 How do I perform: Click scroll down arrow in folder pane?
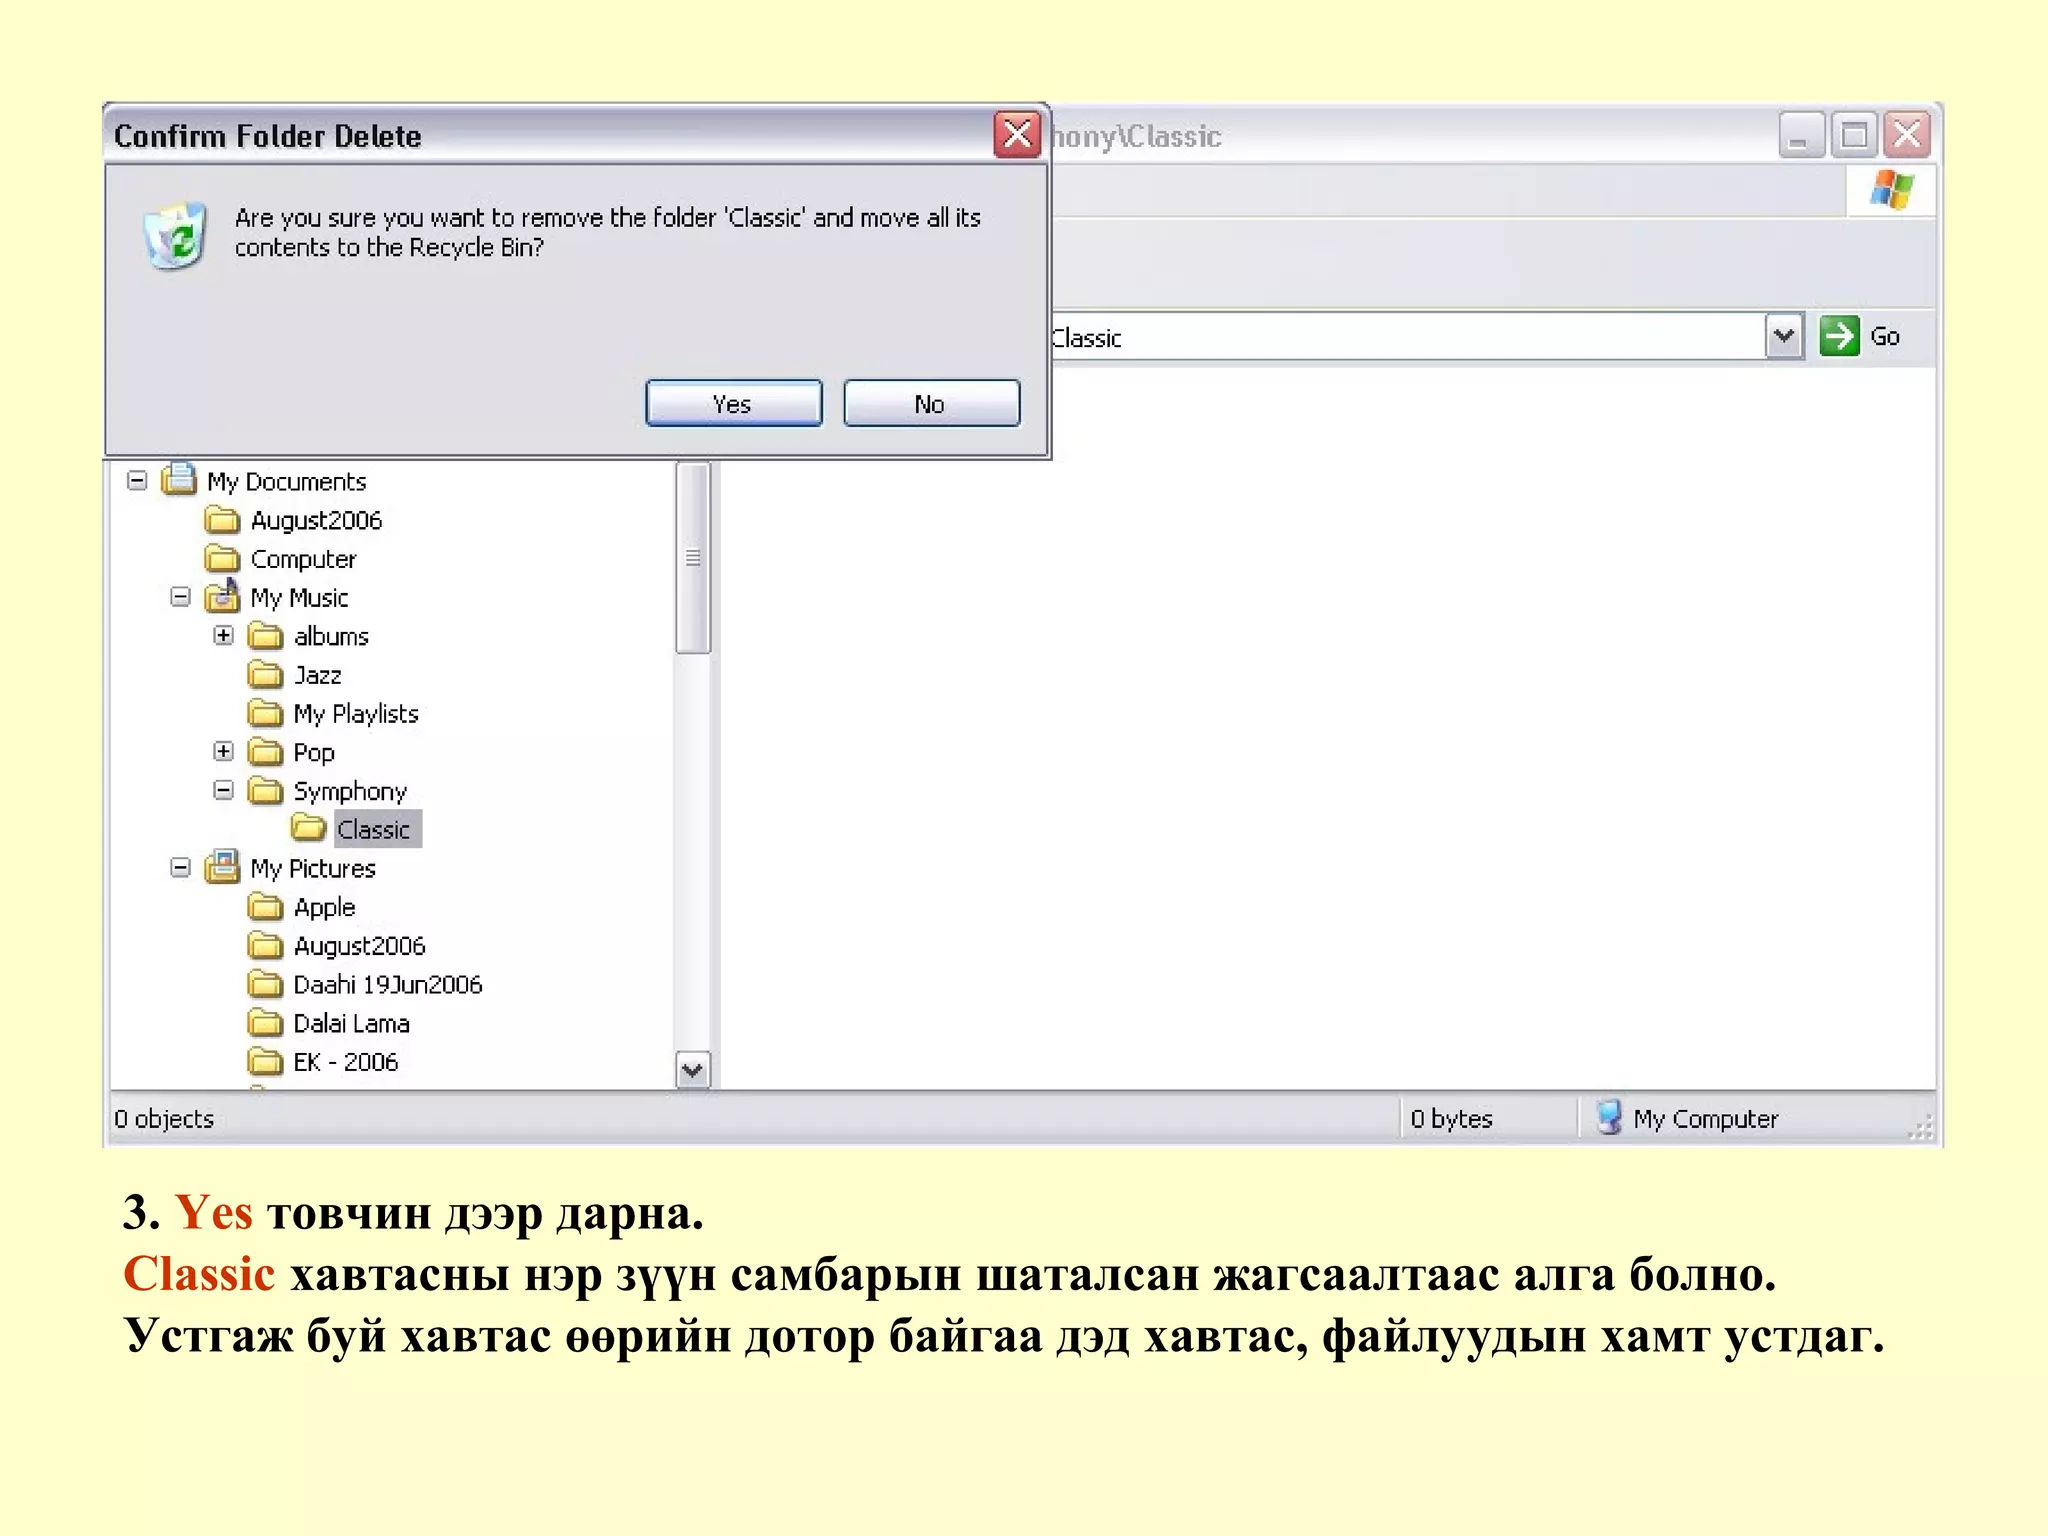[x=692, y=1070]
